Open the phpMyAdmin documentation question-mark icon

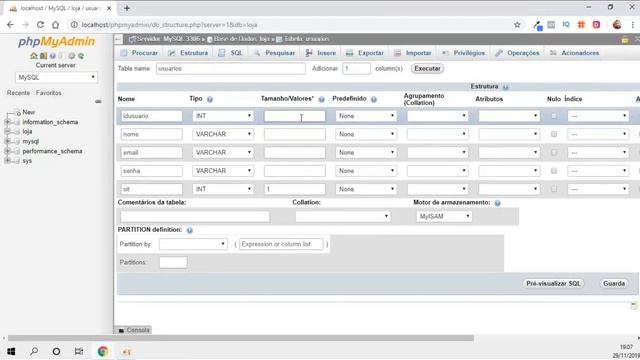pos(53,56)
